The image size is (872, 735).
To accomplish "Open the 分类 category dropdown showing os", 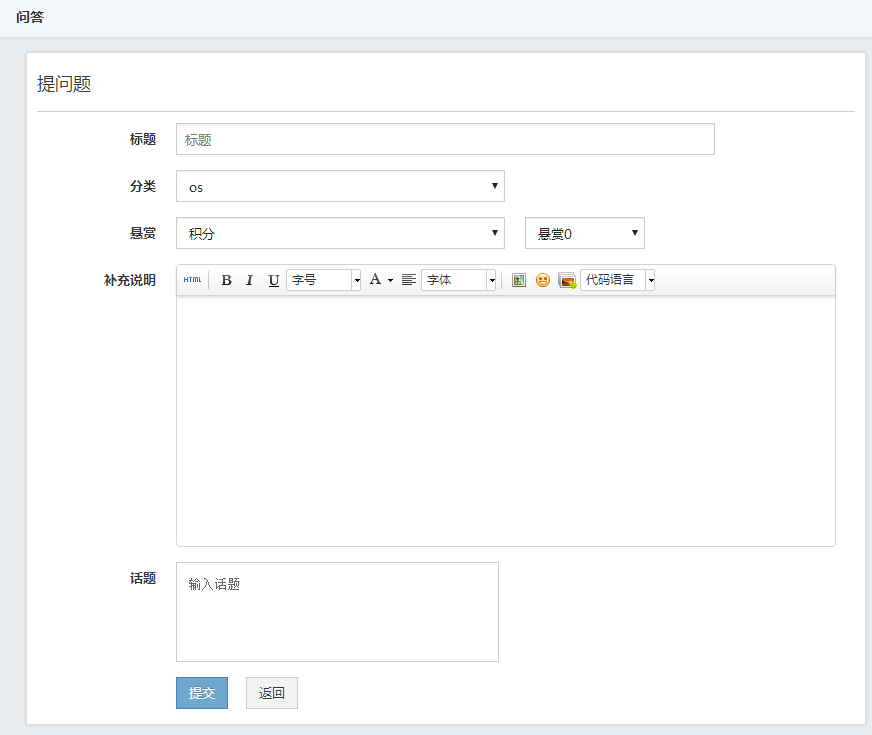I will pyautogui.click(x=340, y=186).
